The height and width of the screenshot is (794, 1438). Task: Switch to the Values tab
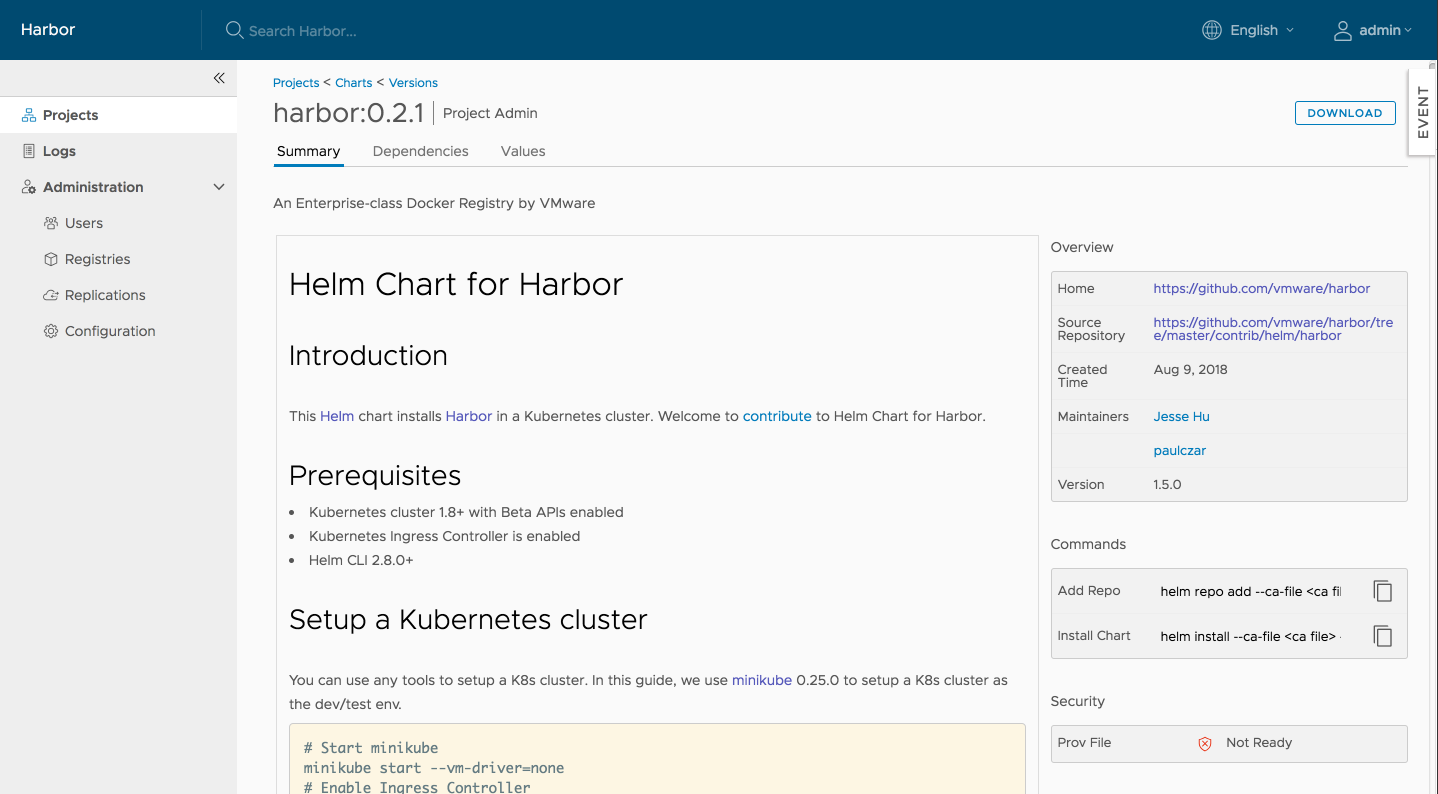(x=523, y=151)
